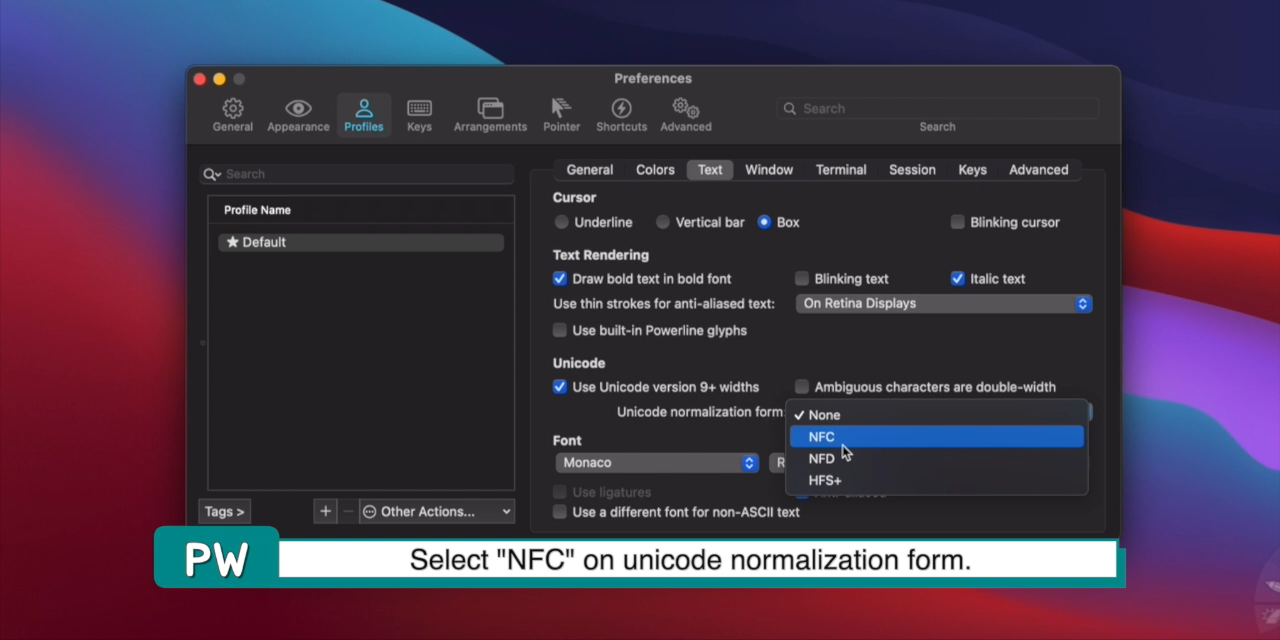Open the Arrangements windows icon

click(x=490, y=108)
